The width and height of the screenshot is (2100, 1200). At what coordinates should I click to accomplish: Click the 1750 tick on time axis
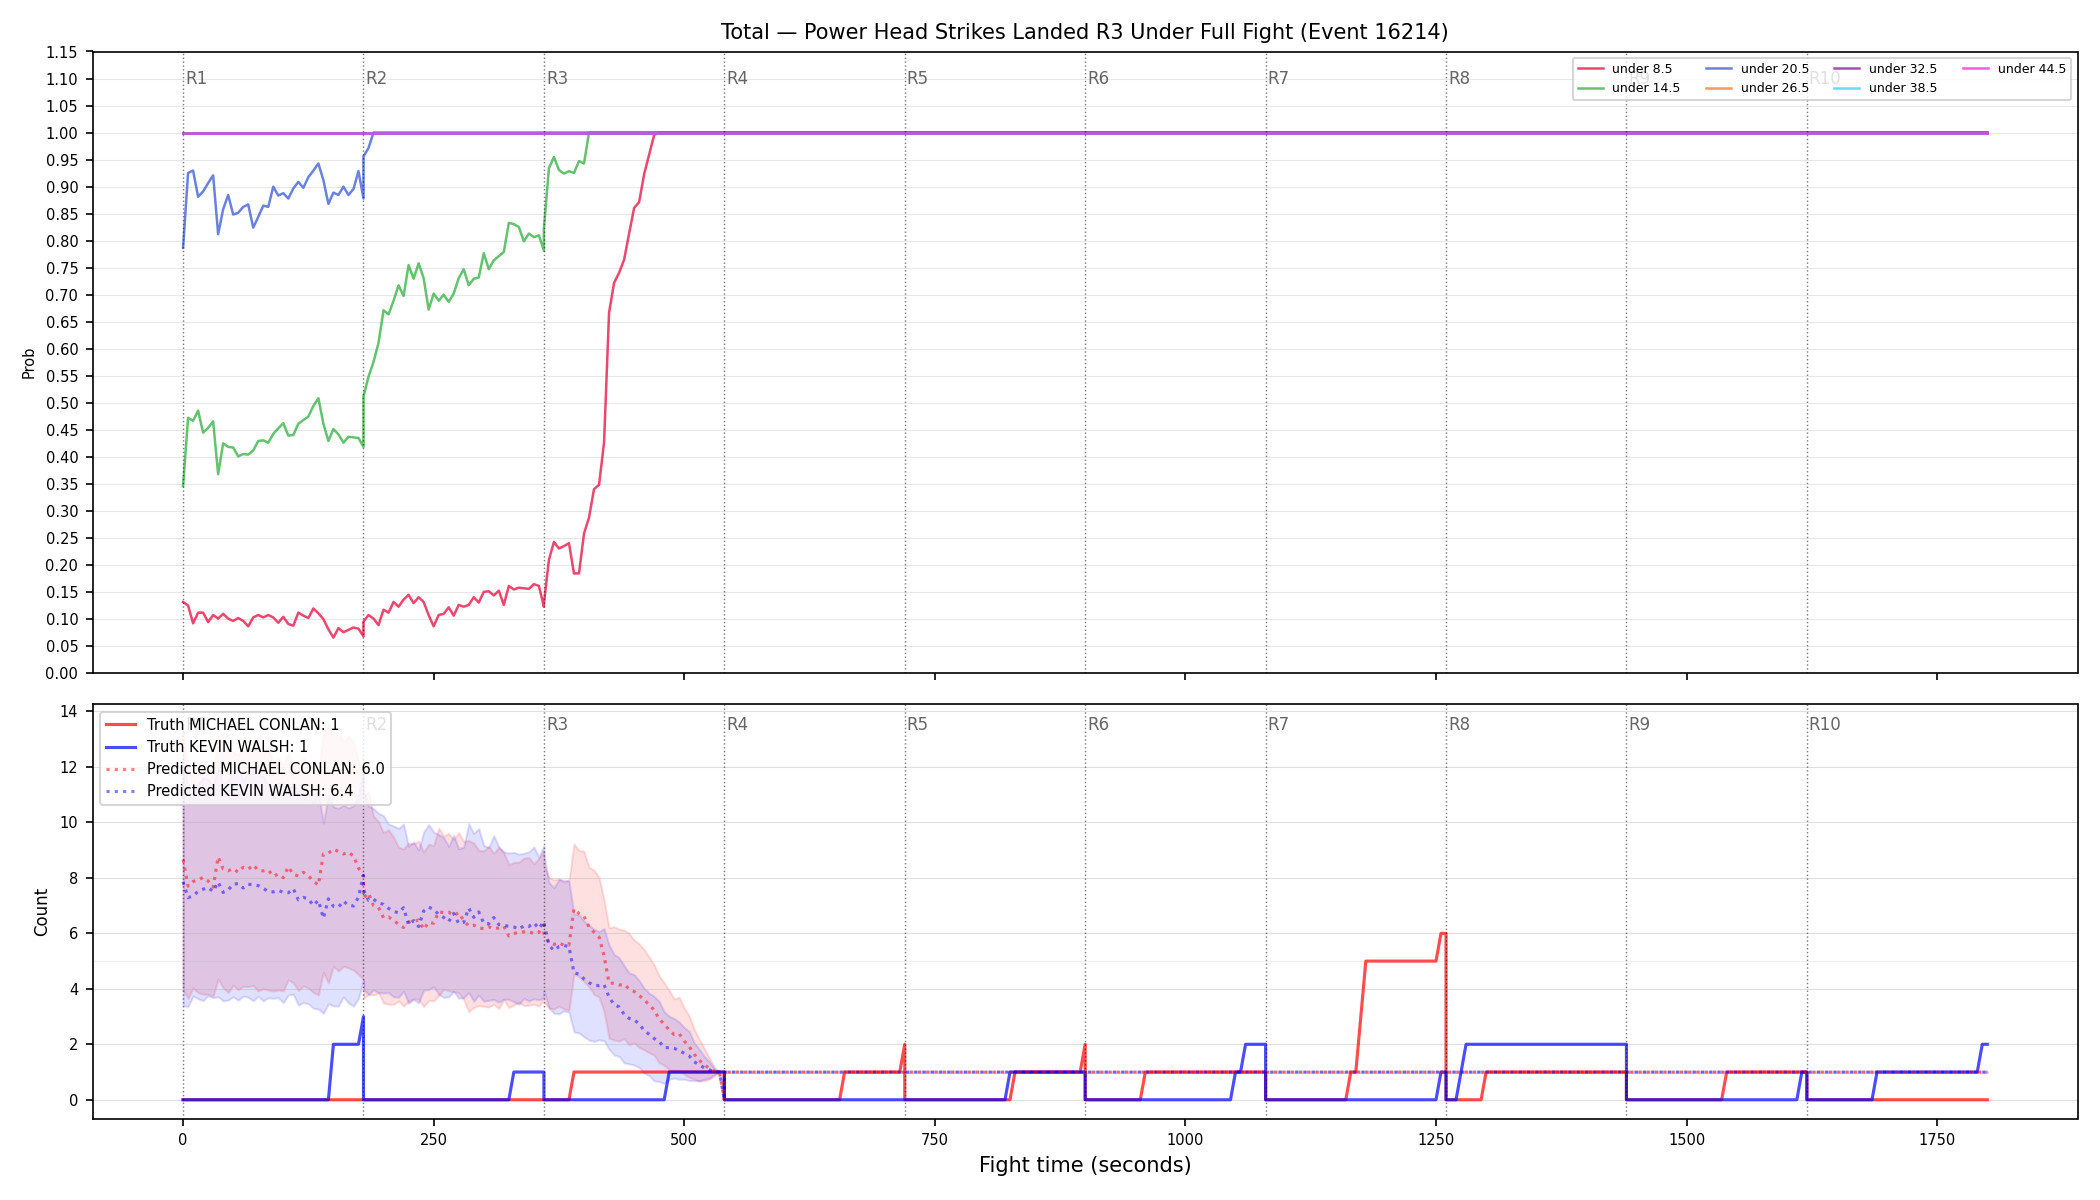[1937, 1139]
